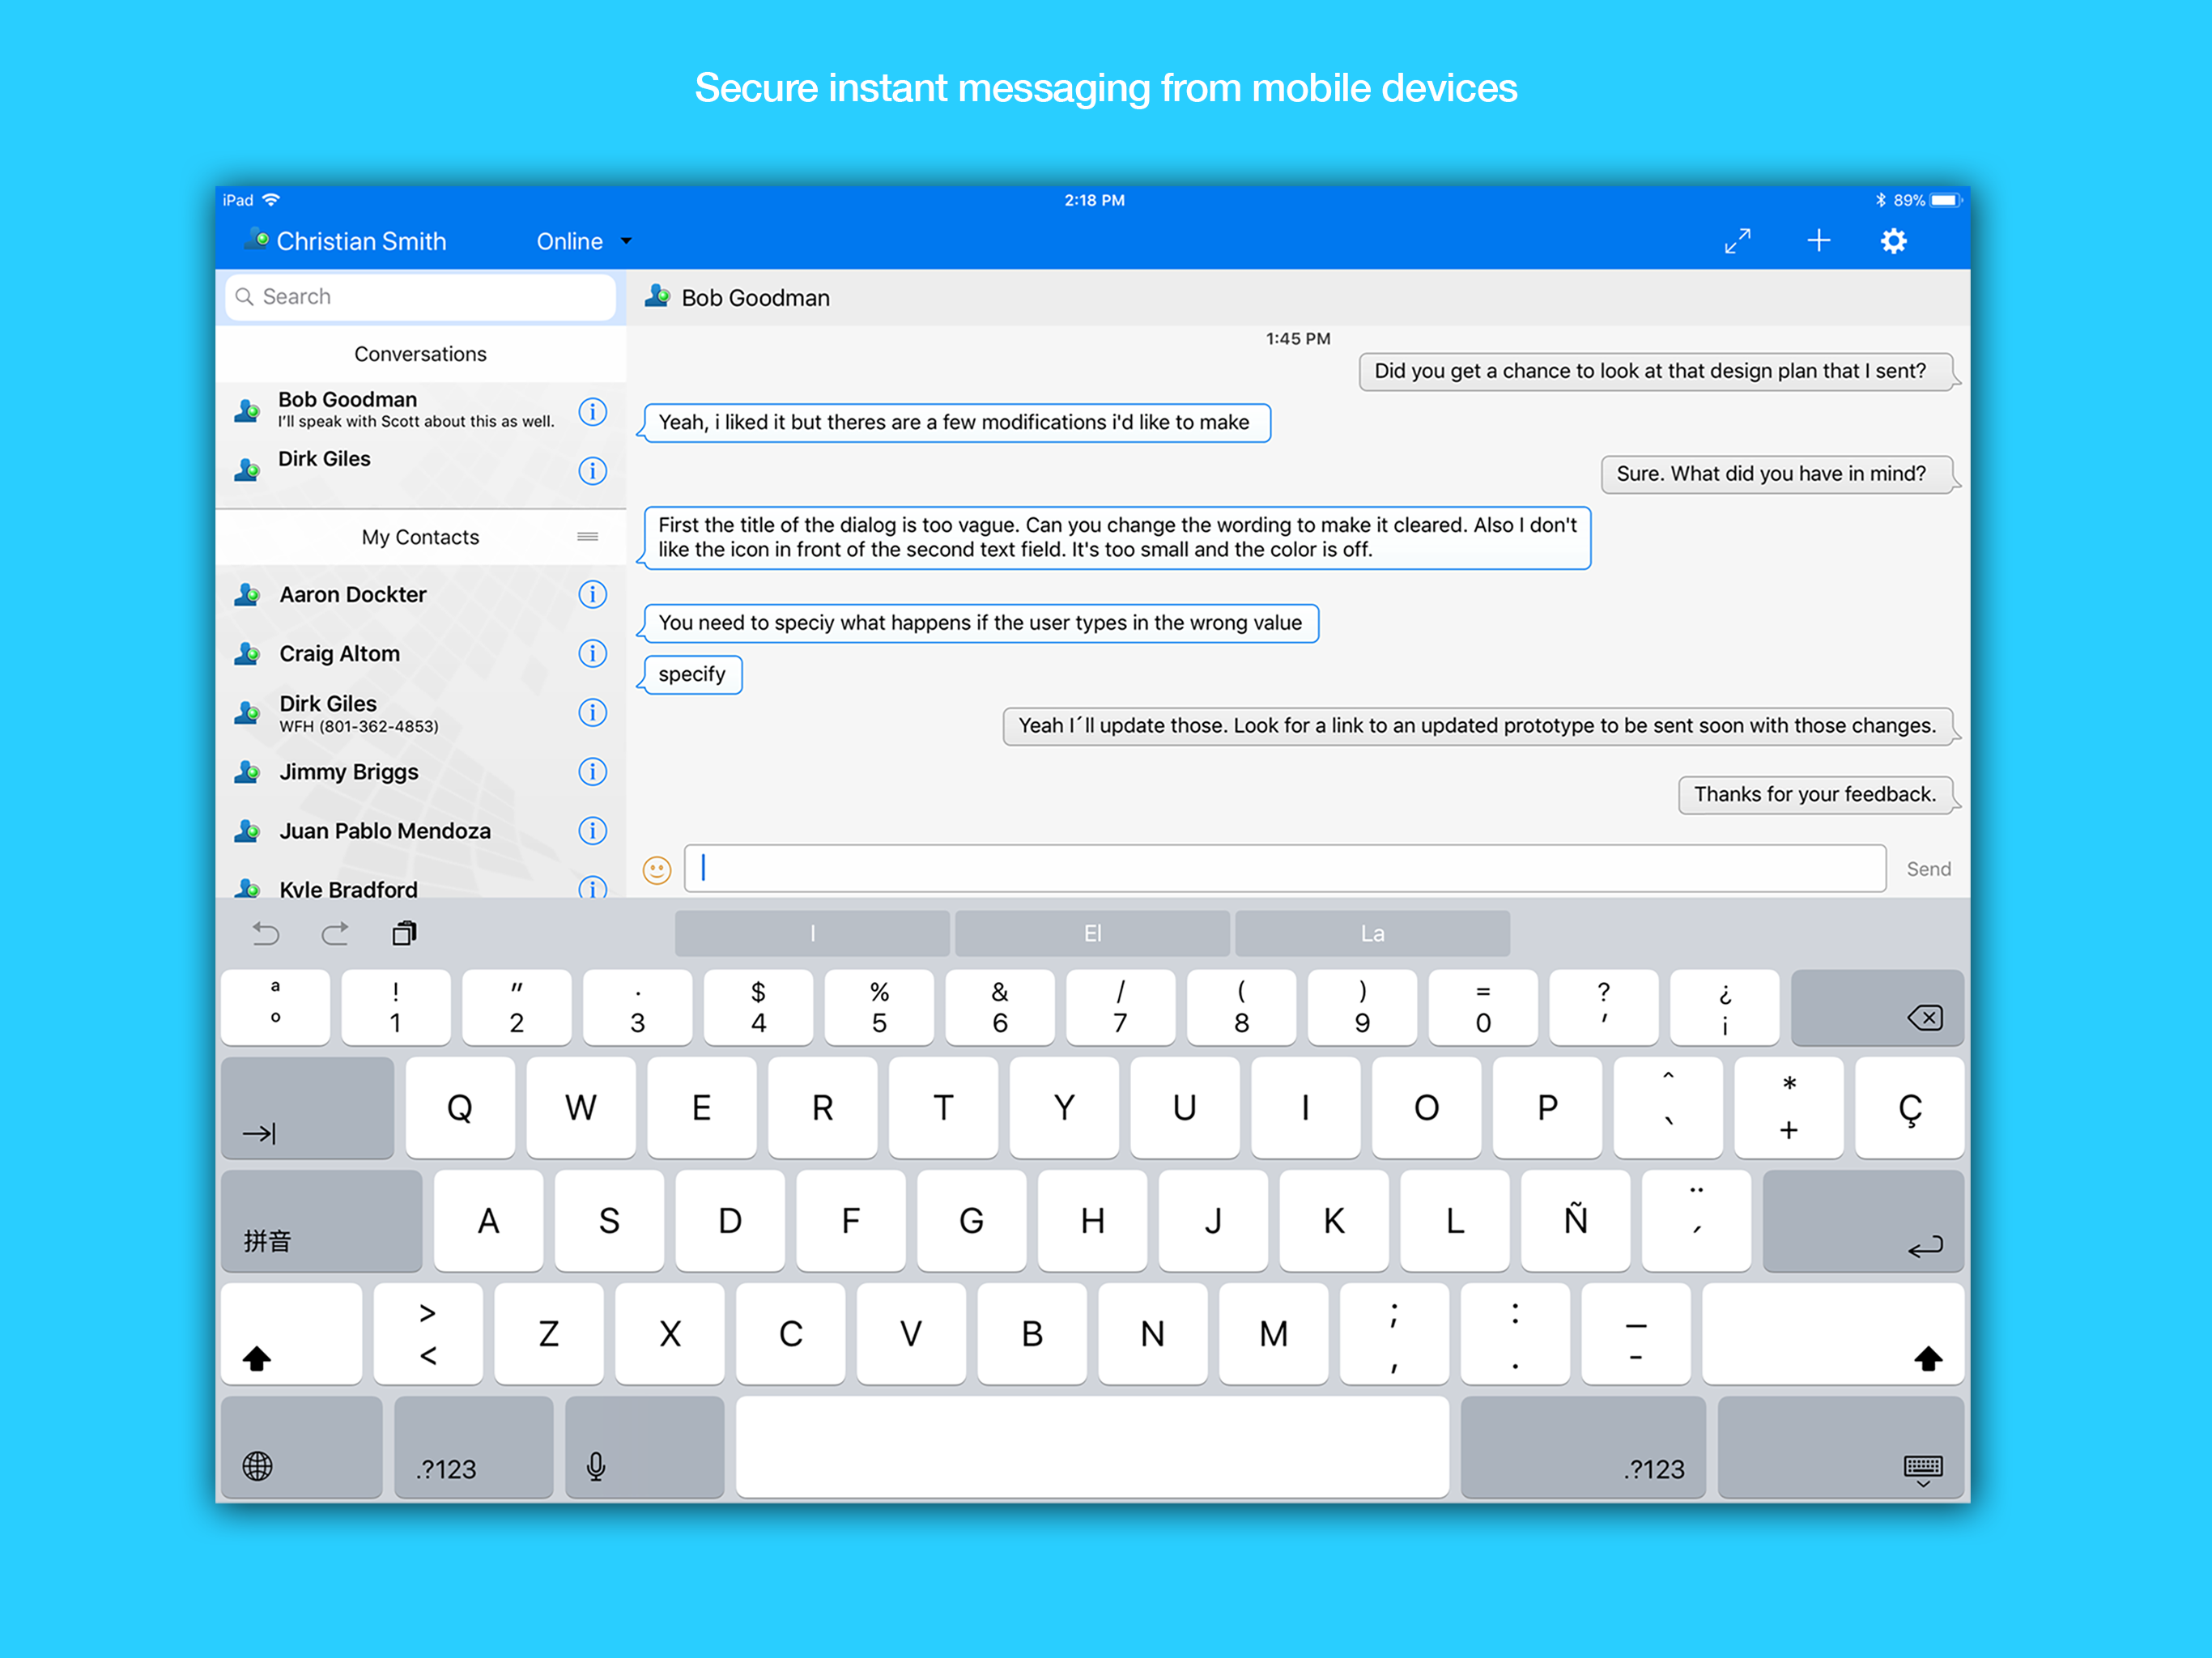Image resolution: width=2212 pixels, height=1658 pixels.
Task: Click the expand fullscreen arrows icon
Action: pos(1737,241)
